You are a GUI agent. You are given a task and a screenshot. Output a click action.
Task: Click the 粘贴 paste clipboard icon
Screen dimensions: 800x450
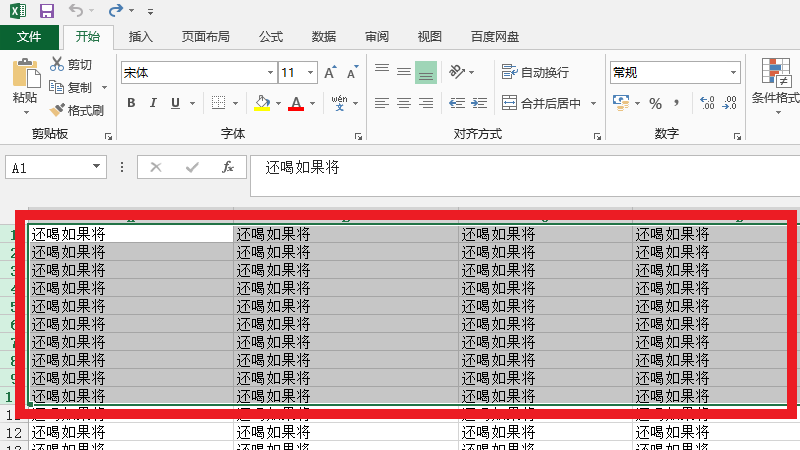(x=26, y=74)
